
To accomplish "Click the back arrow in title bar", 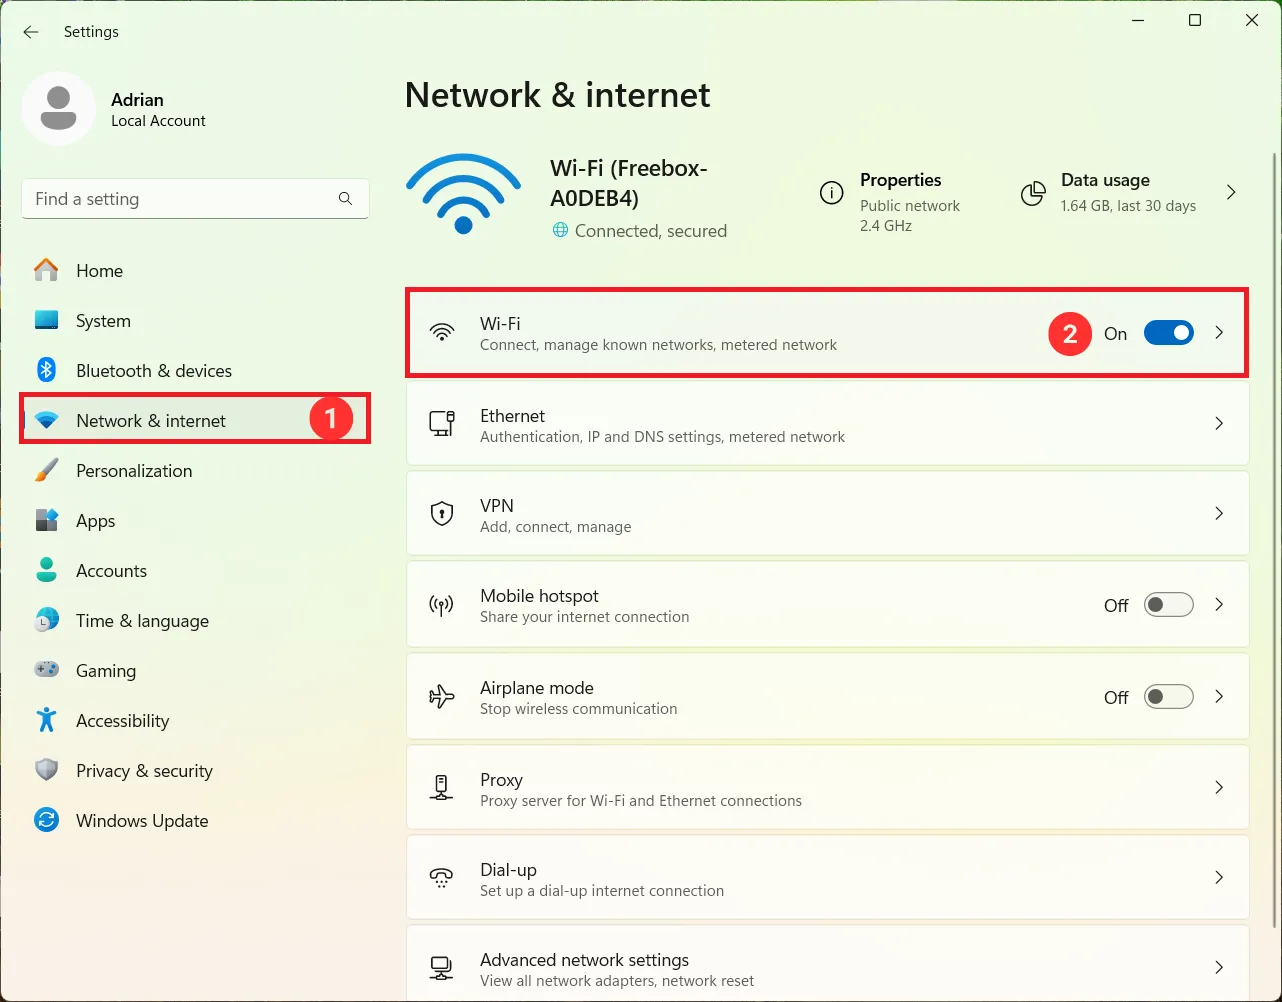I will [31, 32].
